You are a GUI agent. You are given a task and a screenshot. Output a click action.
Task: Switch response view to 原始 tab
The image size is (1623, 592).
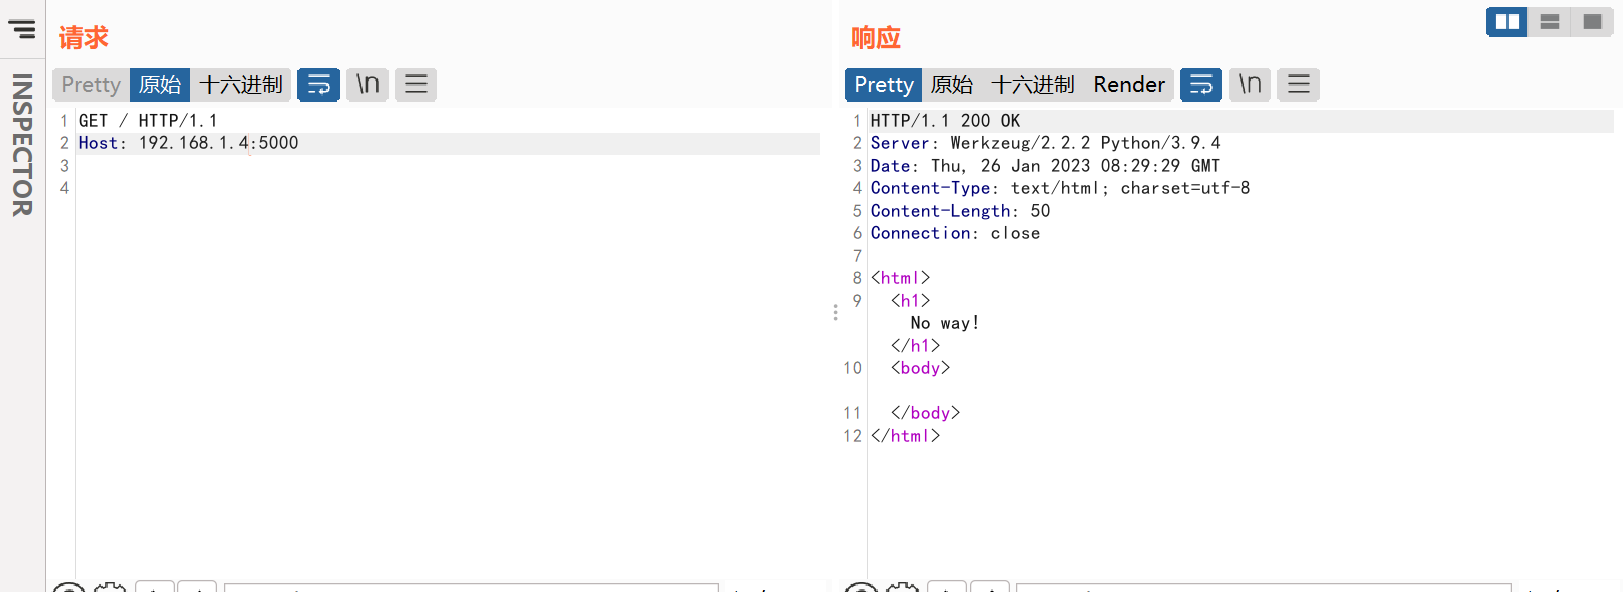pyautogui.click(x=951, y=85)
